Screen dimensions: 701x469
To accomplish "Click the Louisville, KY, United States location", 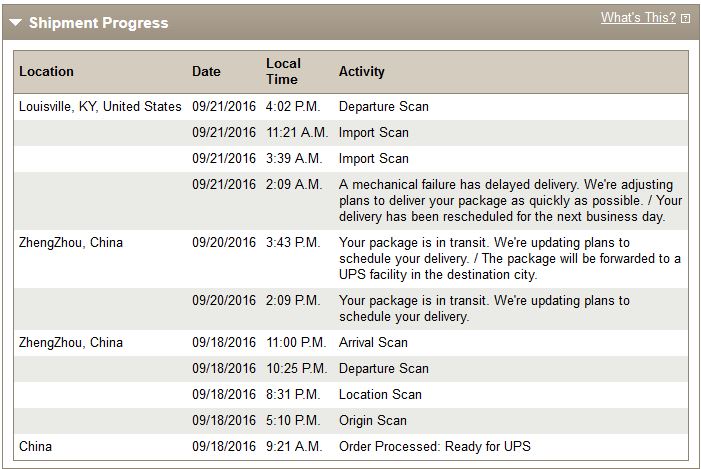I will [x=100, y=106].
